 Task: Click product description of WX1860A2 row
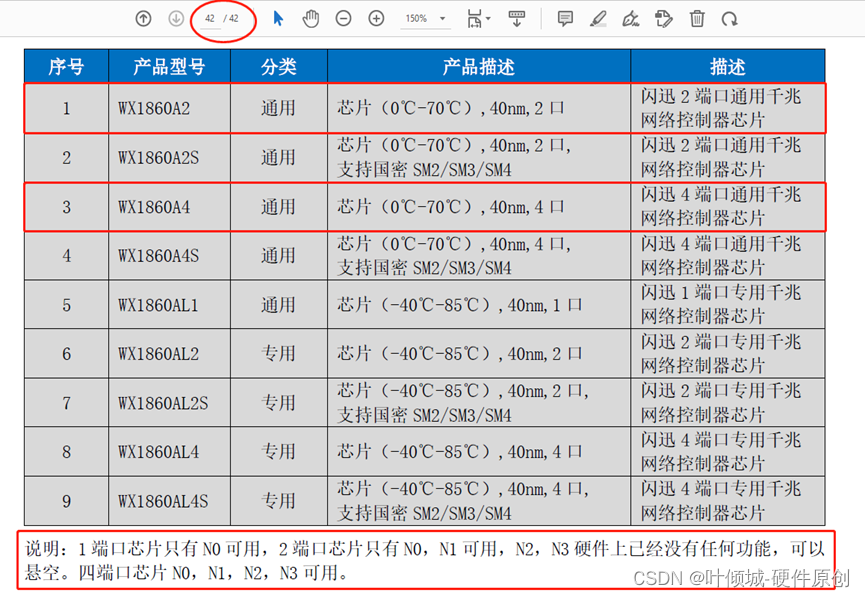(x=479, y=108)
